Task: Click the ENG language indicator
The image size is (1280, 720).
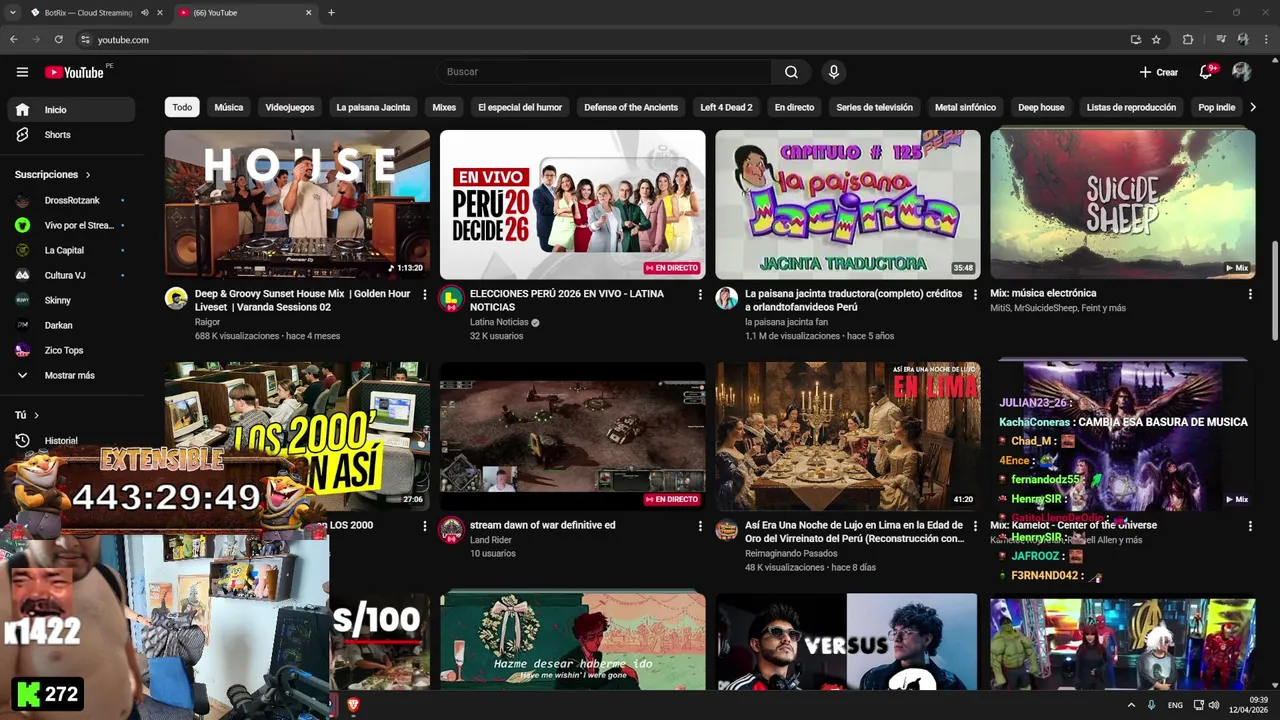Action: pyautogui.click(x=1173, y=705)
